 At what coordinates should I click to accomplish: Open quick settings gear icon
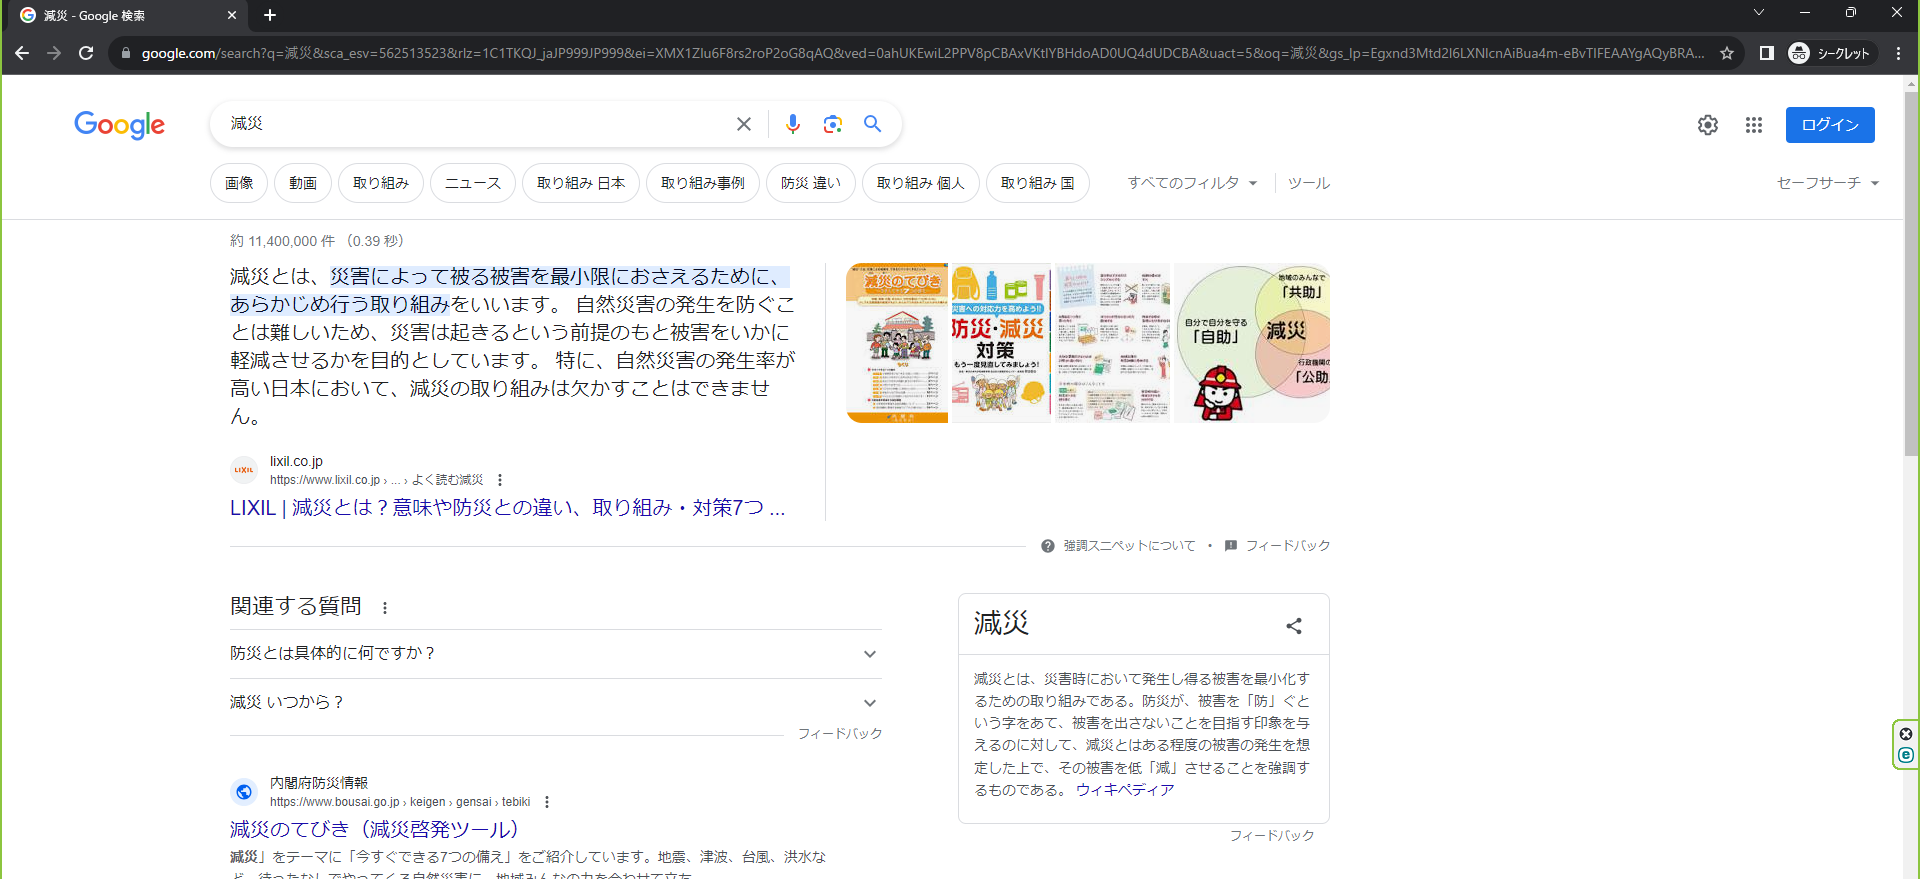pos(1708,125)
